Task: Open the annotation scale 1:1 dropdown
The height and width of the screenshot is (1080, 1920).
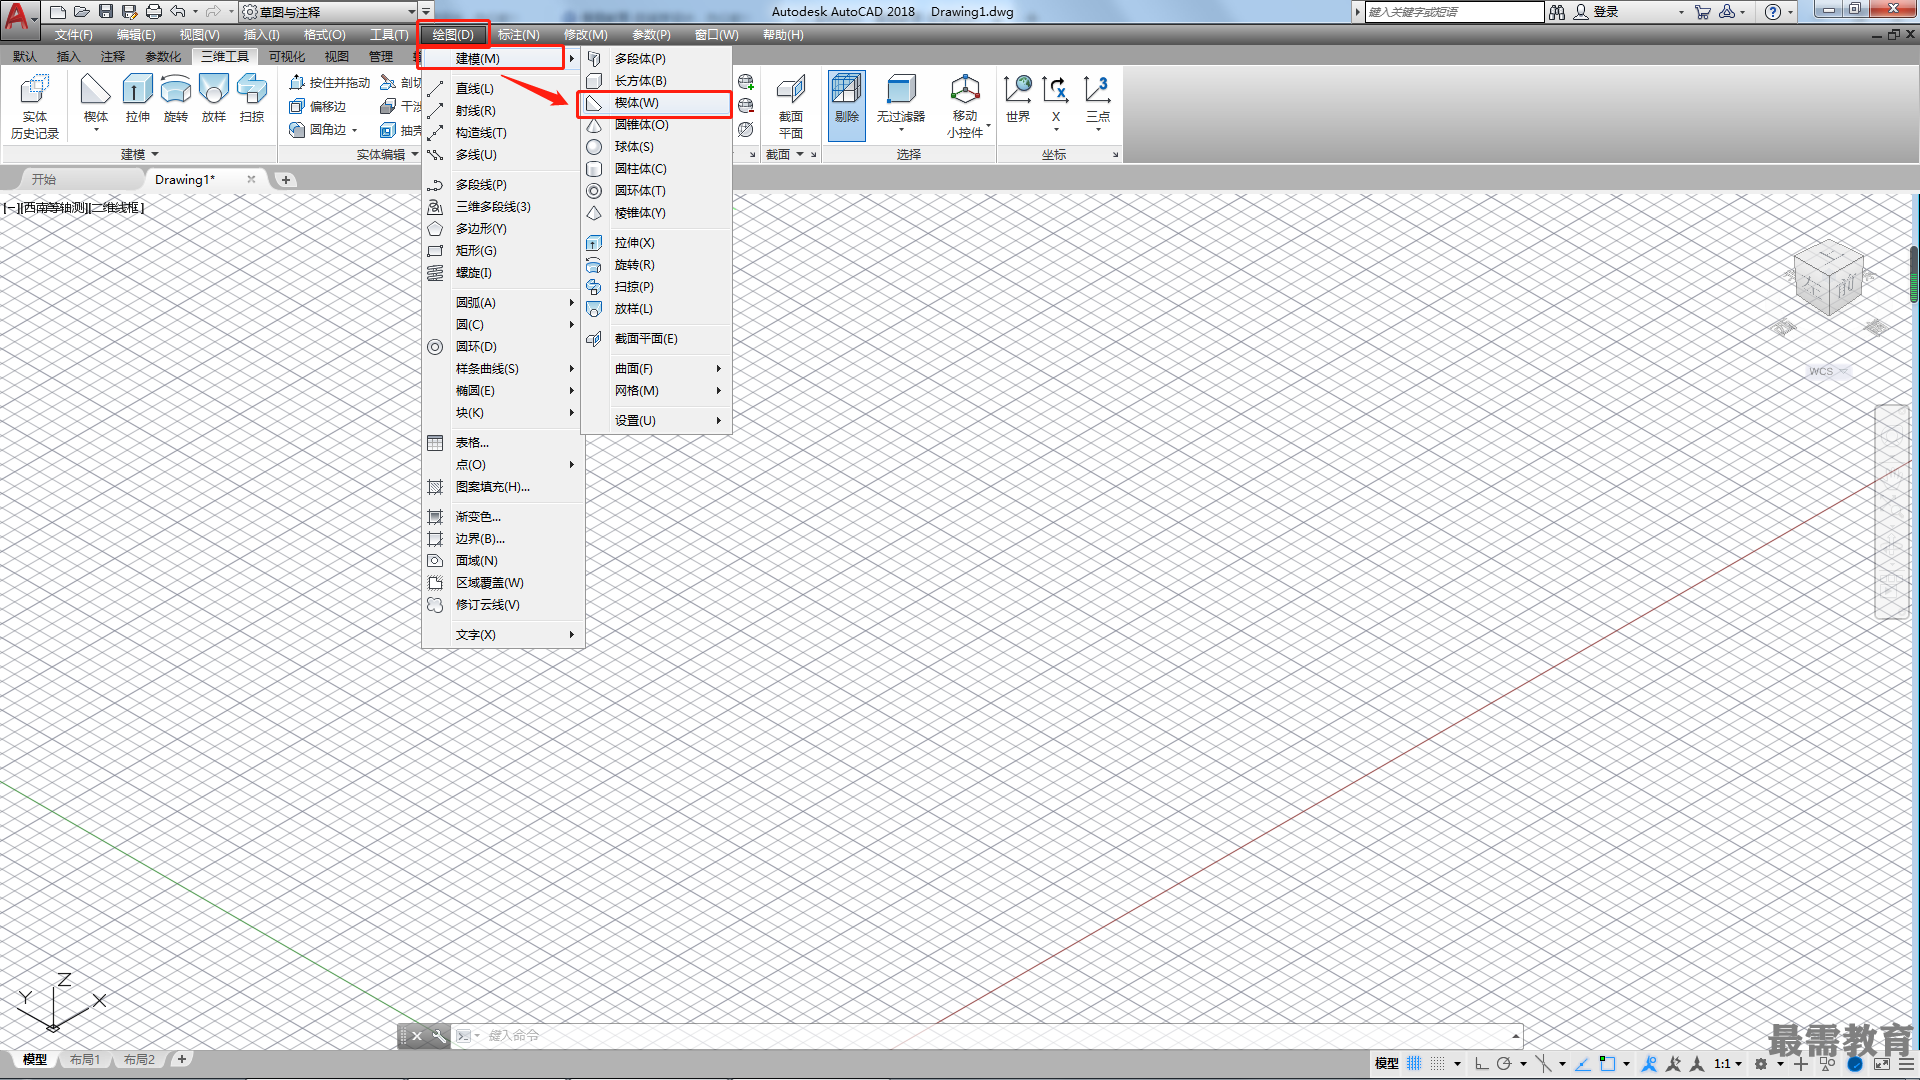Action: (x=1728, y=1064)
